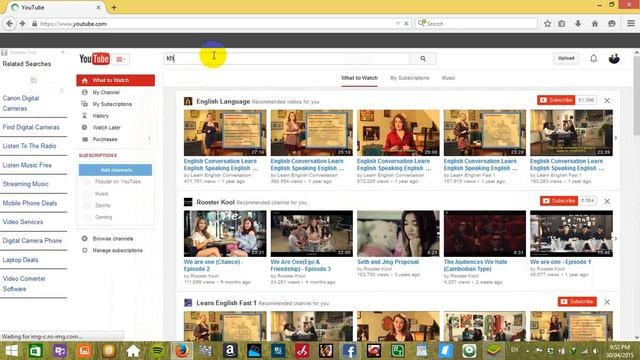This screenshot has height=360, width=640.
Task: Switch to the What to Watch tab
Action: tap(359, 78)
